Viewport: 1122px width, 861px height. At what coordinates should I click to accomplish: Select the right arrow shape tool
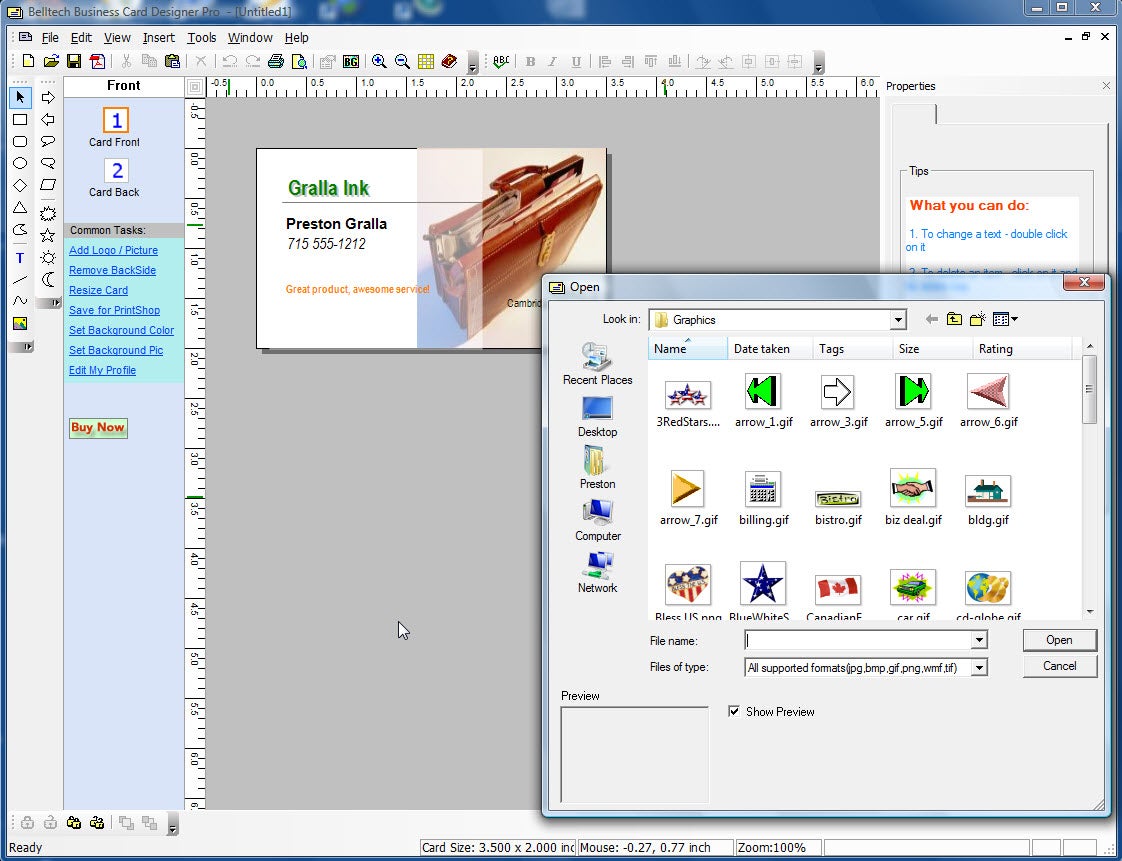(x=48, y=97)
